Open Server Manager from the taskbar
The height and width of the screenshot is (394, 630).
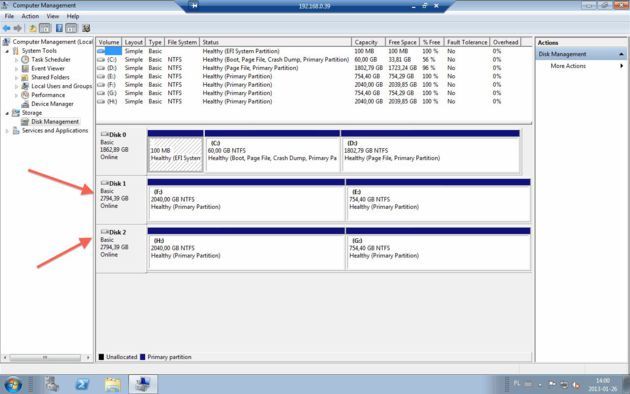[x=52, y=384]
